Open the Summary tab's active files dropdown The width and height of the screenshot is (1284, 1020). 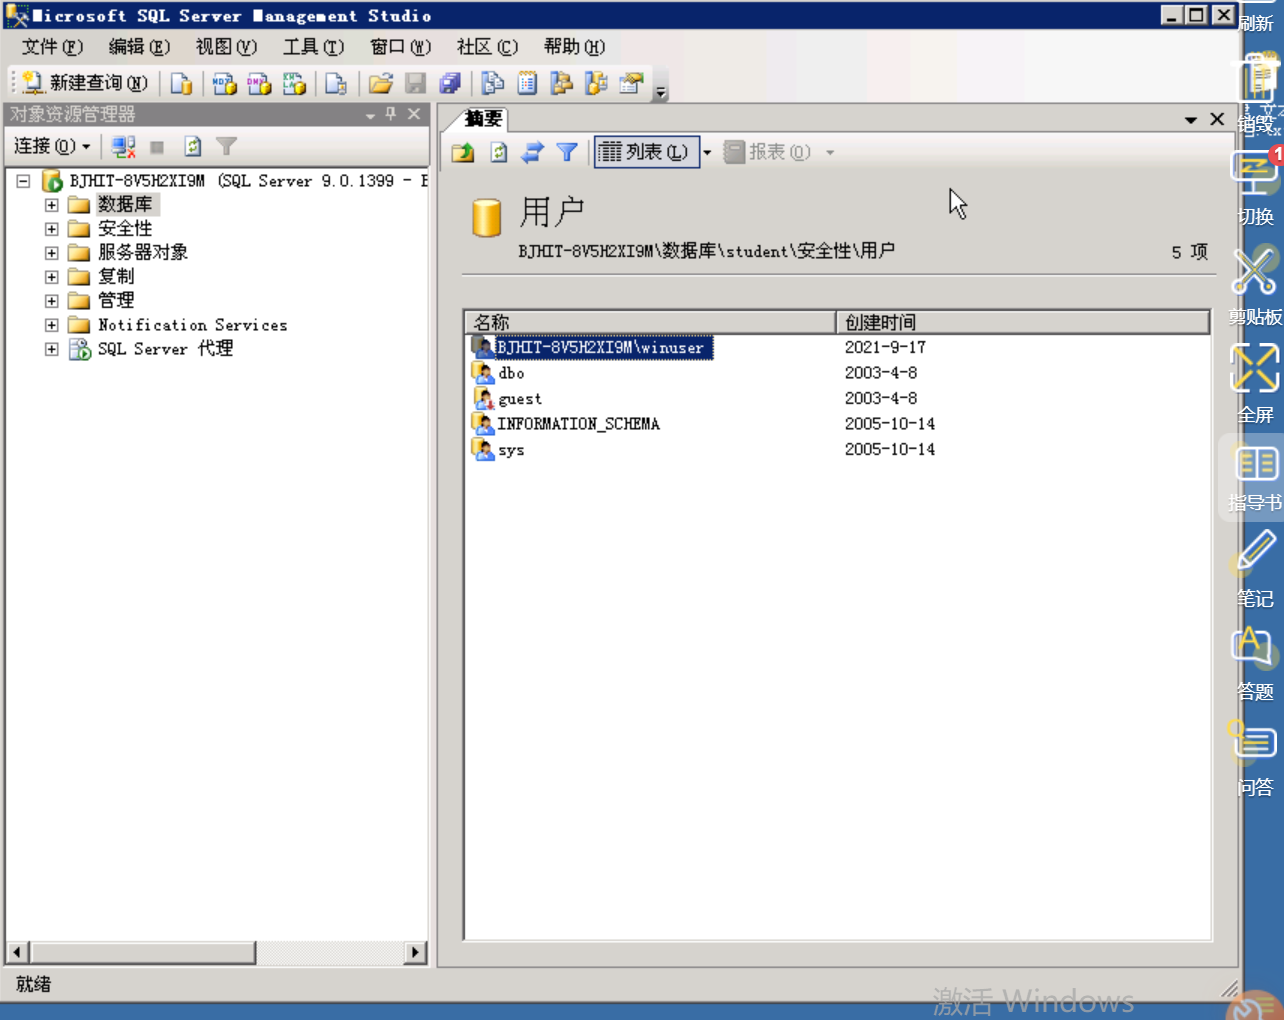tap(1191, 120)
